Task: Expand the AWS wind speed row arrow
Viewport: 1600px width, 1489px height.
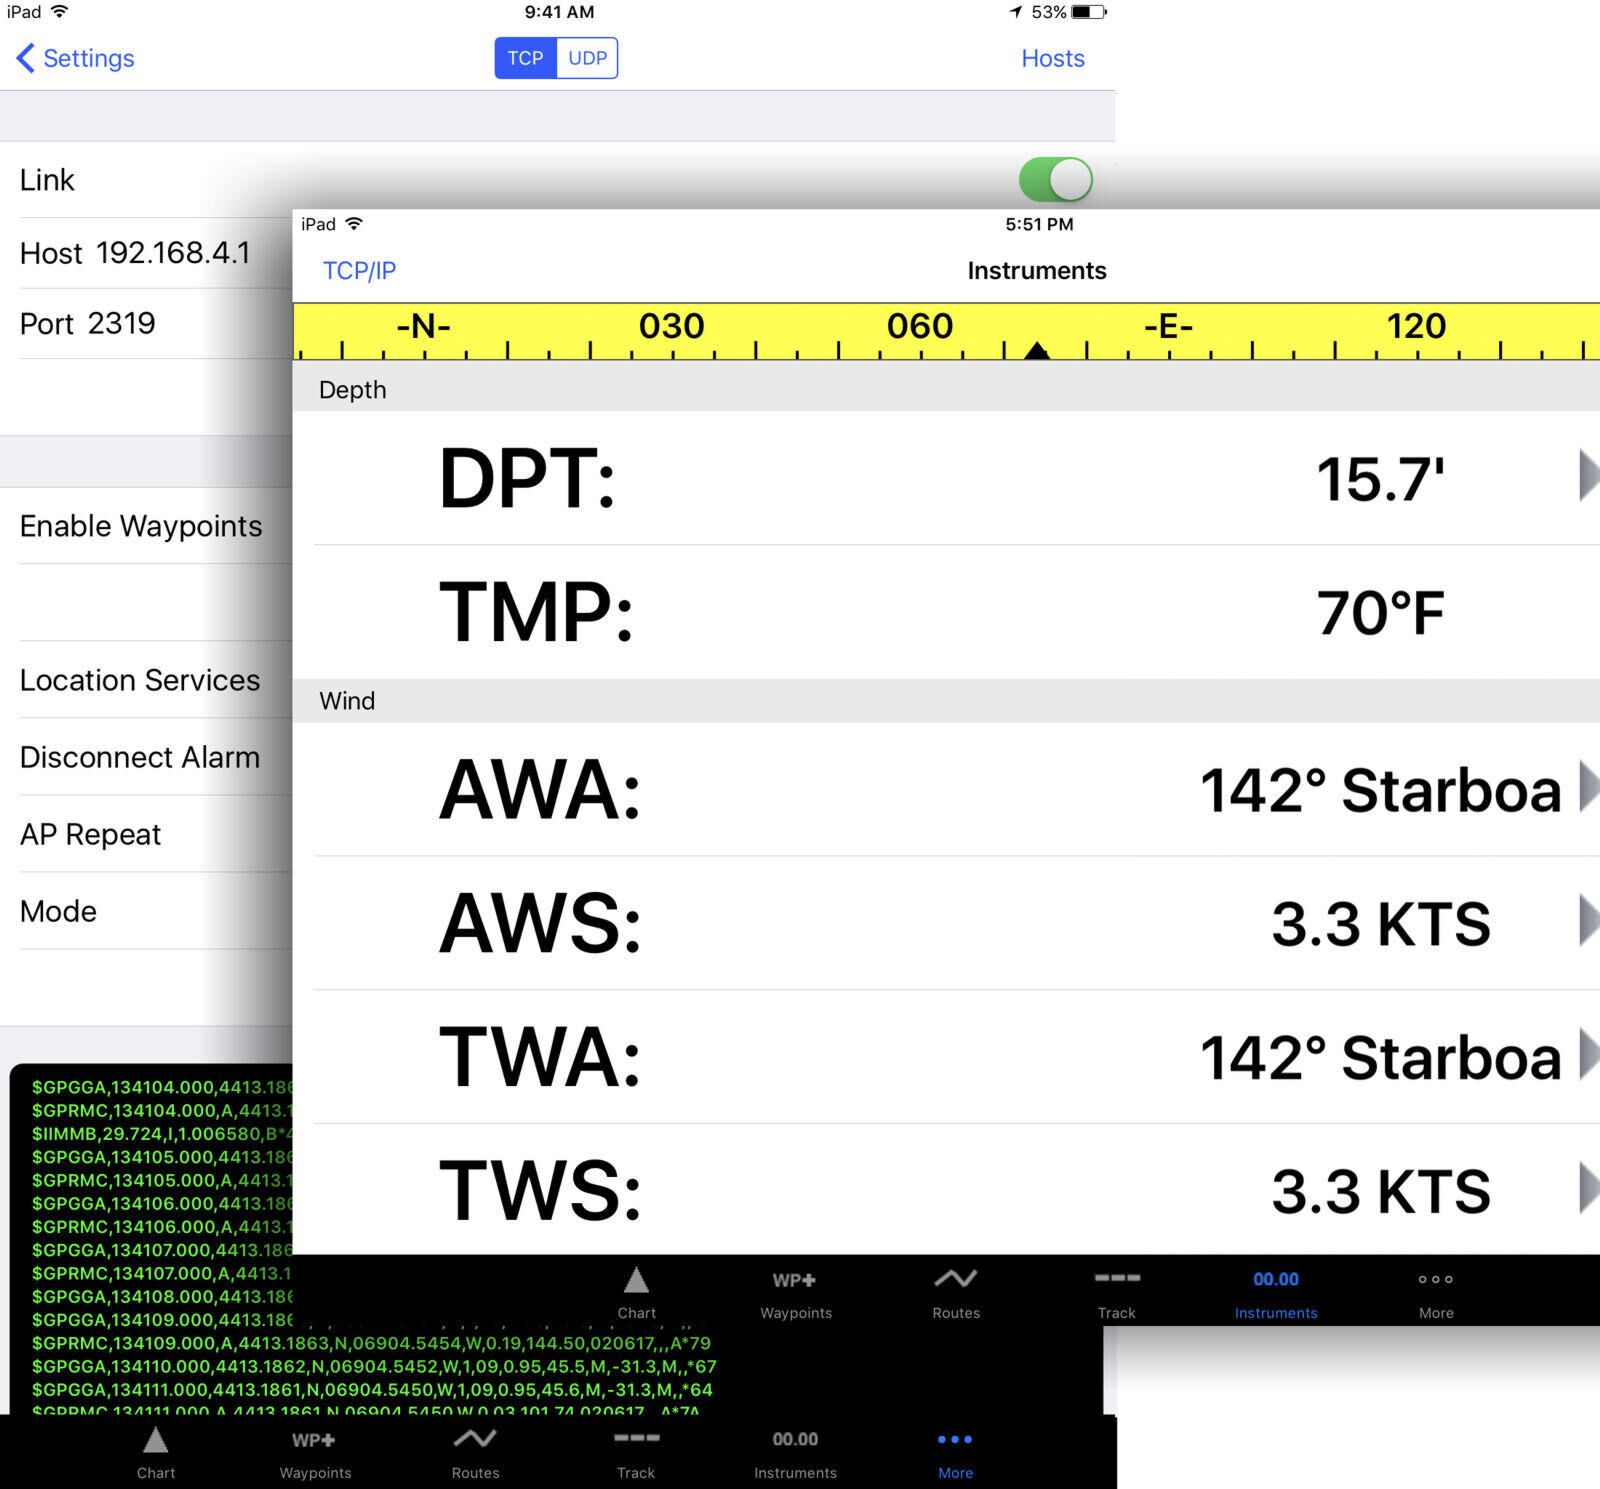Action: point(1586,921)
